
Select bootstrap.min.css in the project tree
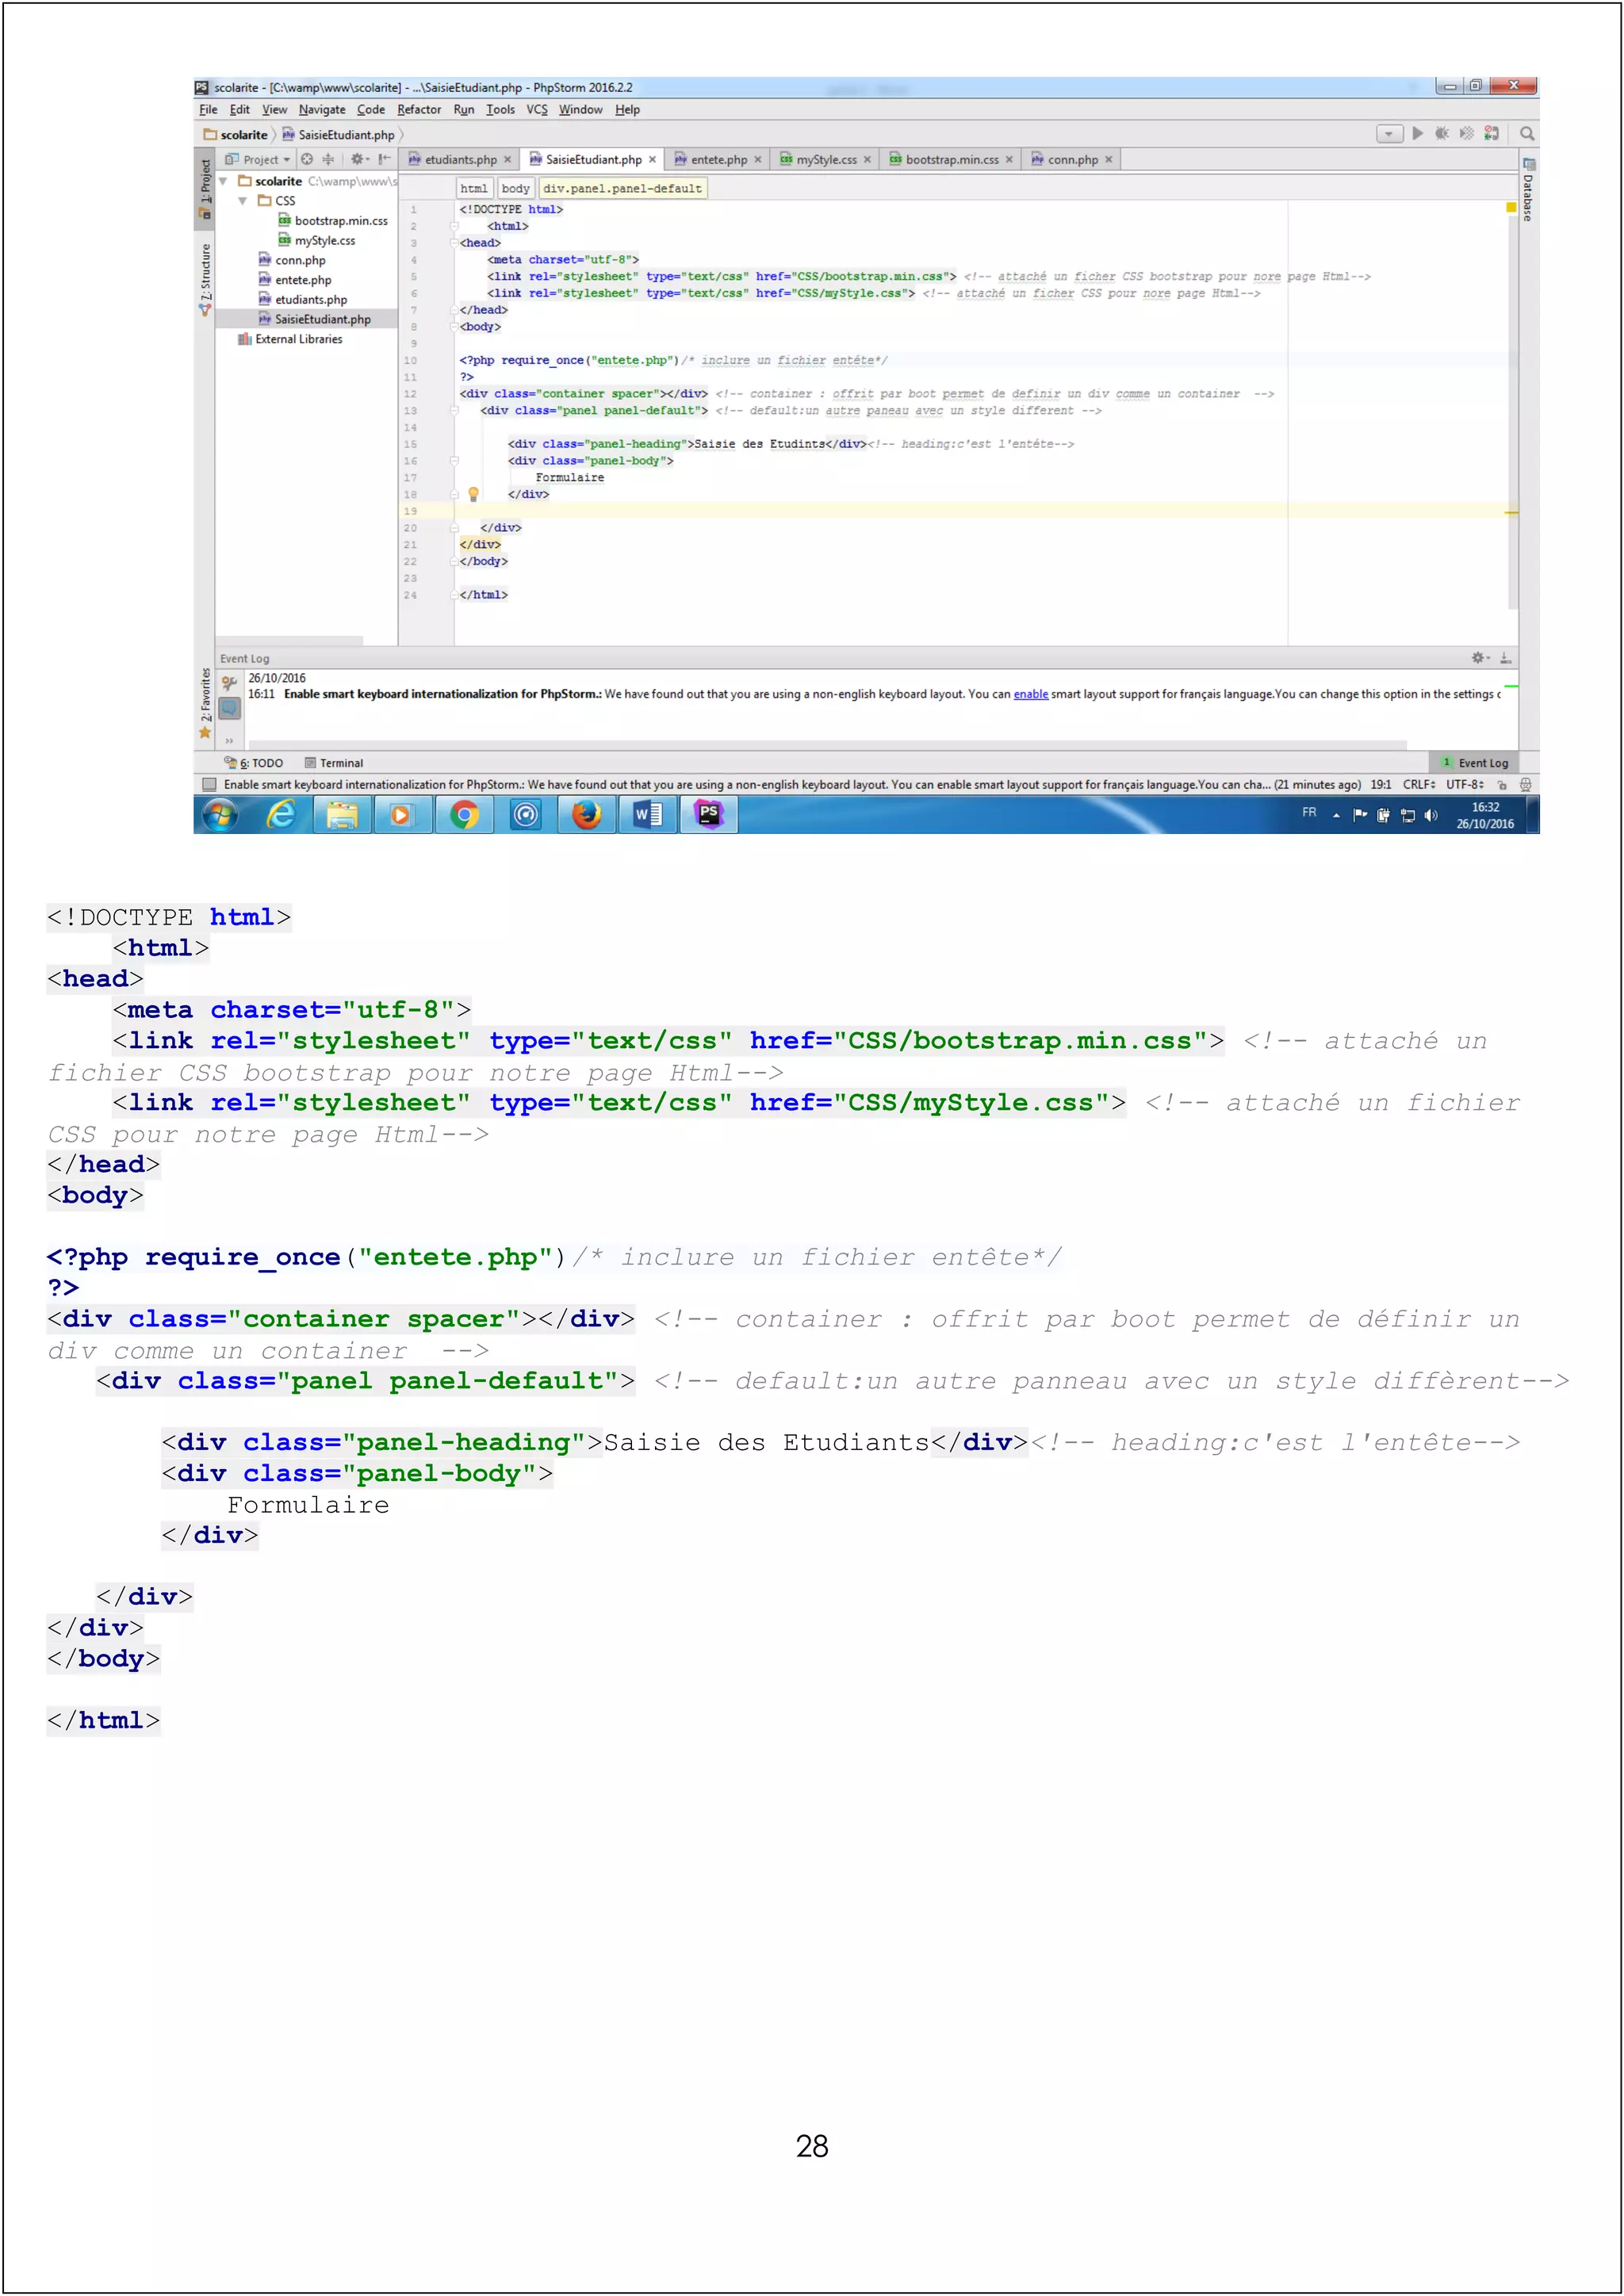point(333,221)
